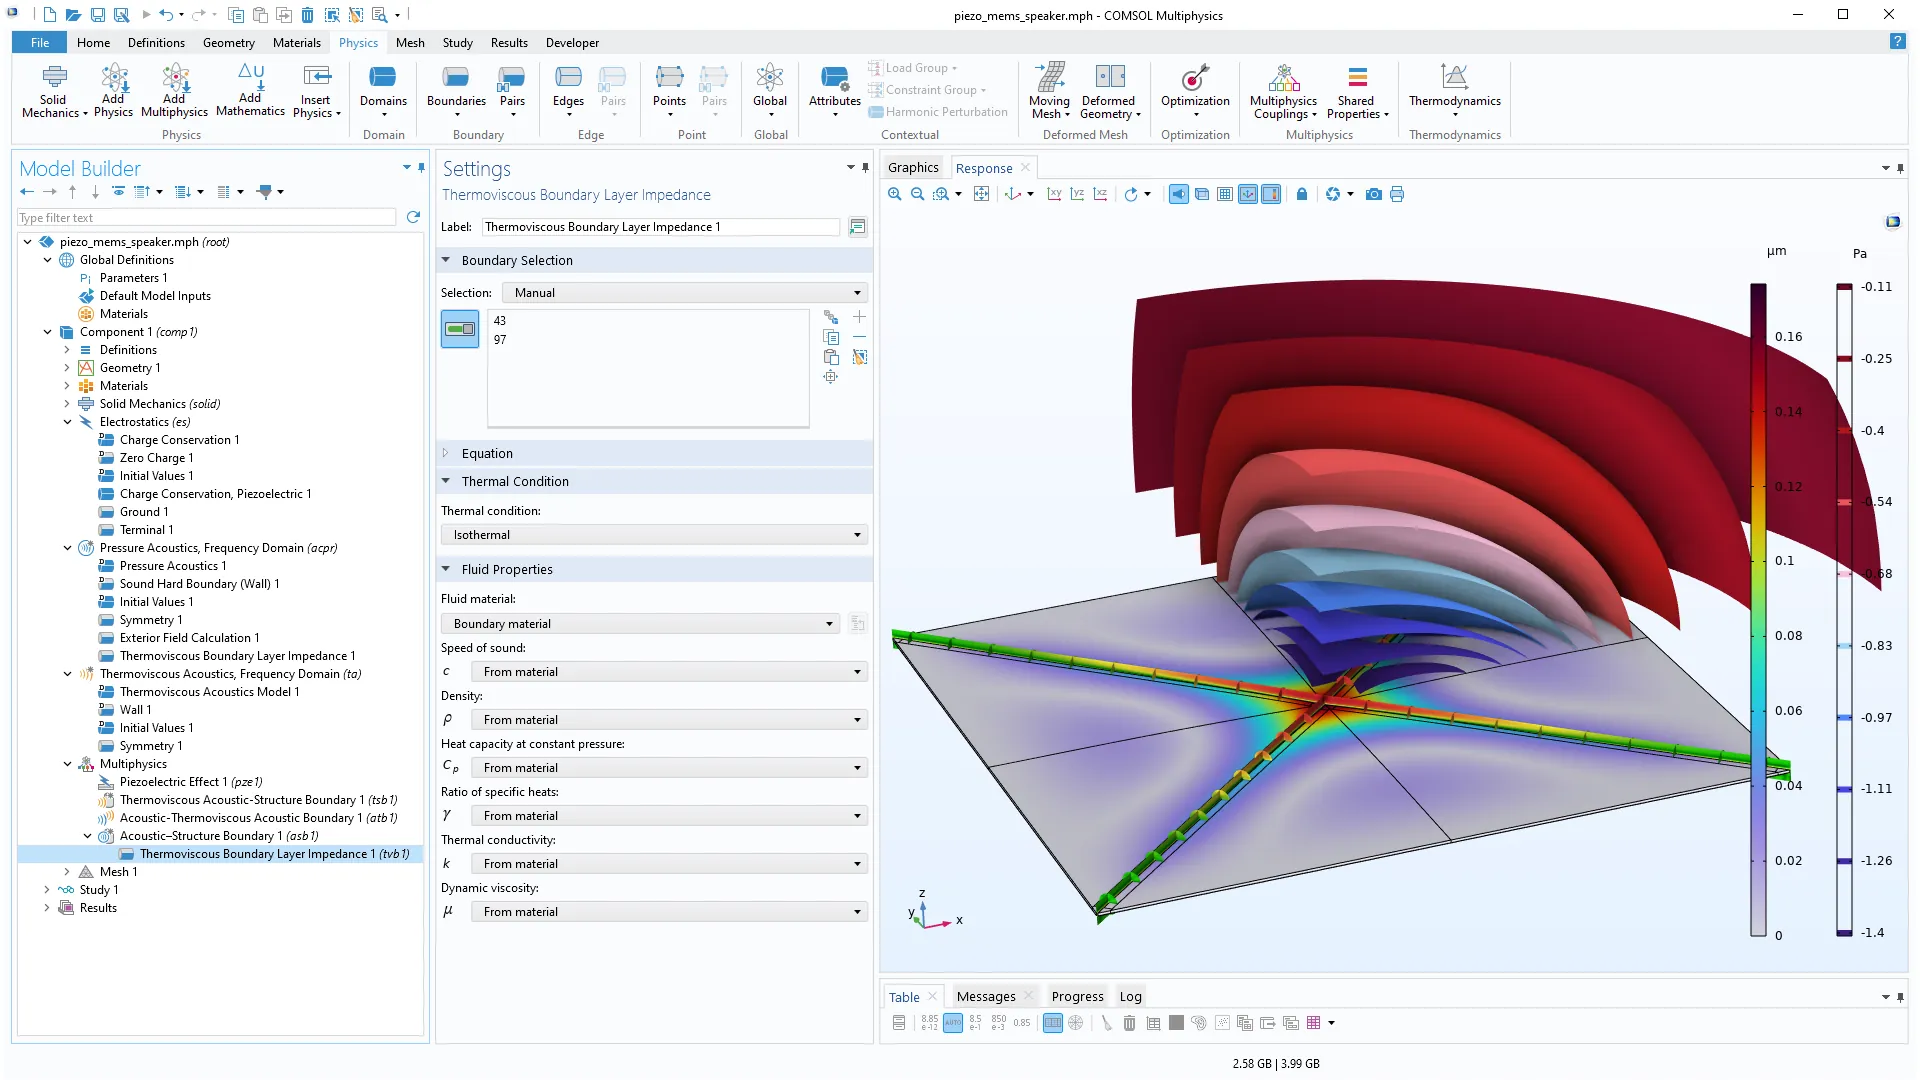Click the Zoom In graphics icon

[x=894, y=194]
